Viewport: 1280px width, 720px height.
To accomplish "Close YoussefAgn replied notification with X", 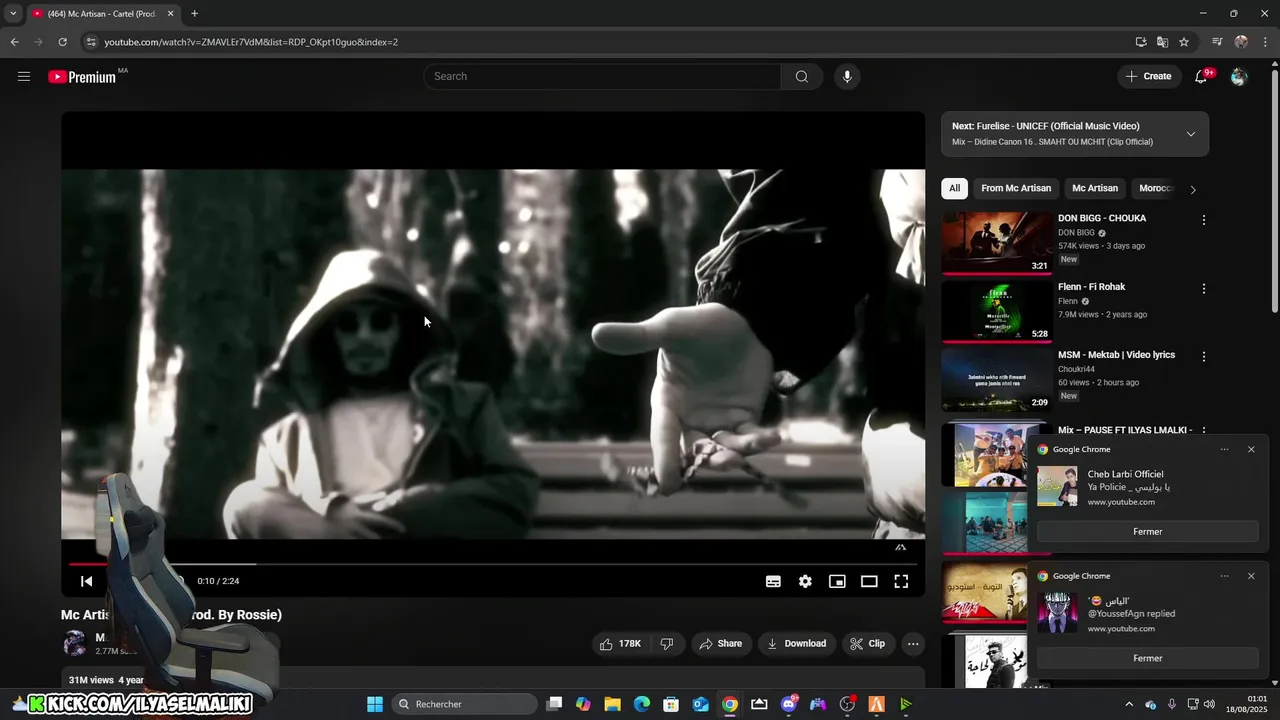I will [x=1251, y=576].
